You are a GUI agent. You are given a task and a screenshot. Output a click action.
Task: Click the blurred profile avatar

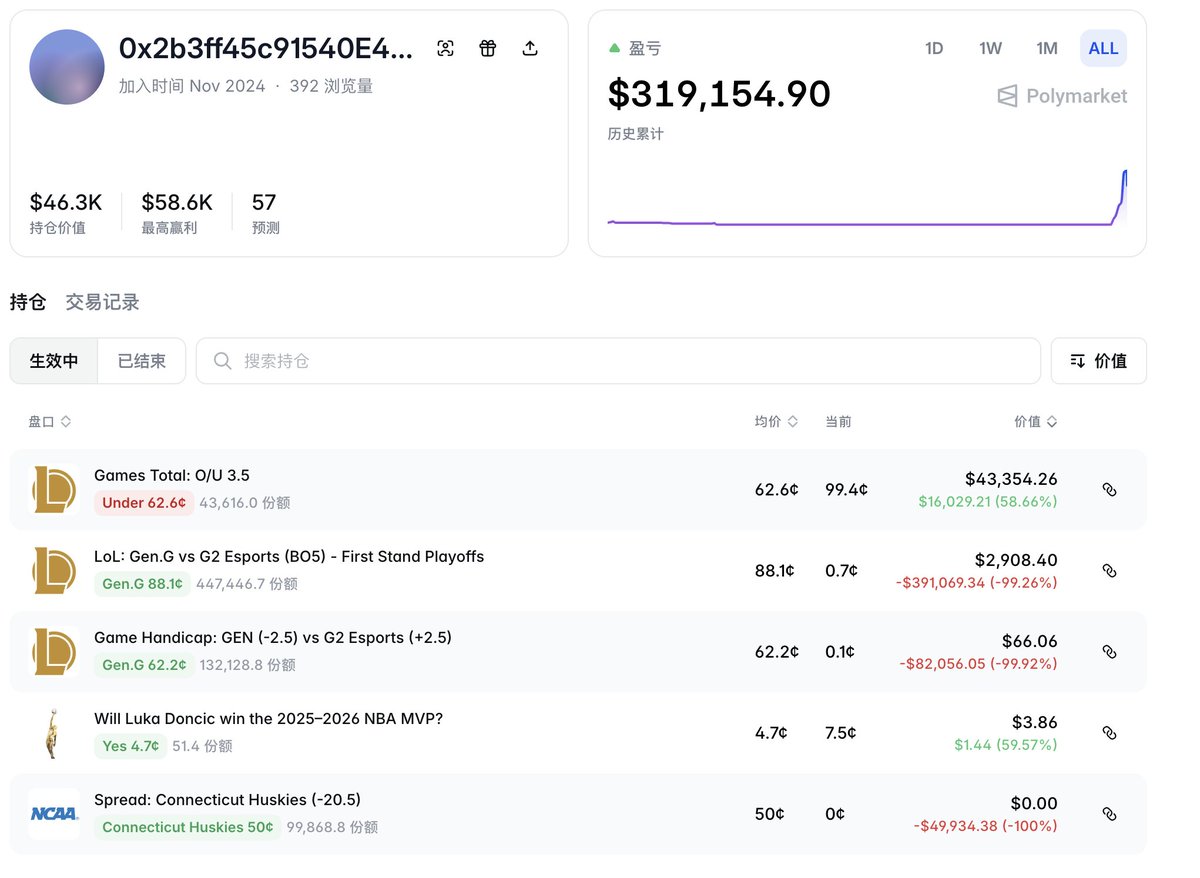point(67,67)
